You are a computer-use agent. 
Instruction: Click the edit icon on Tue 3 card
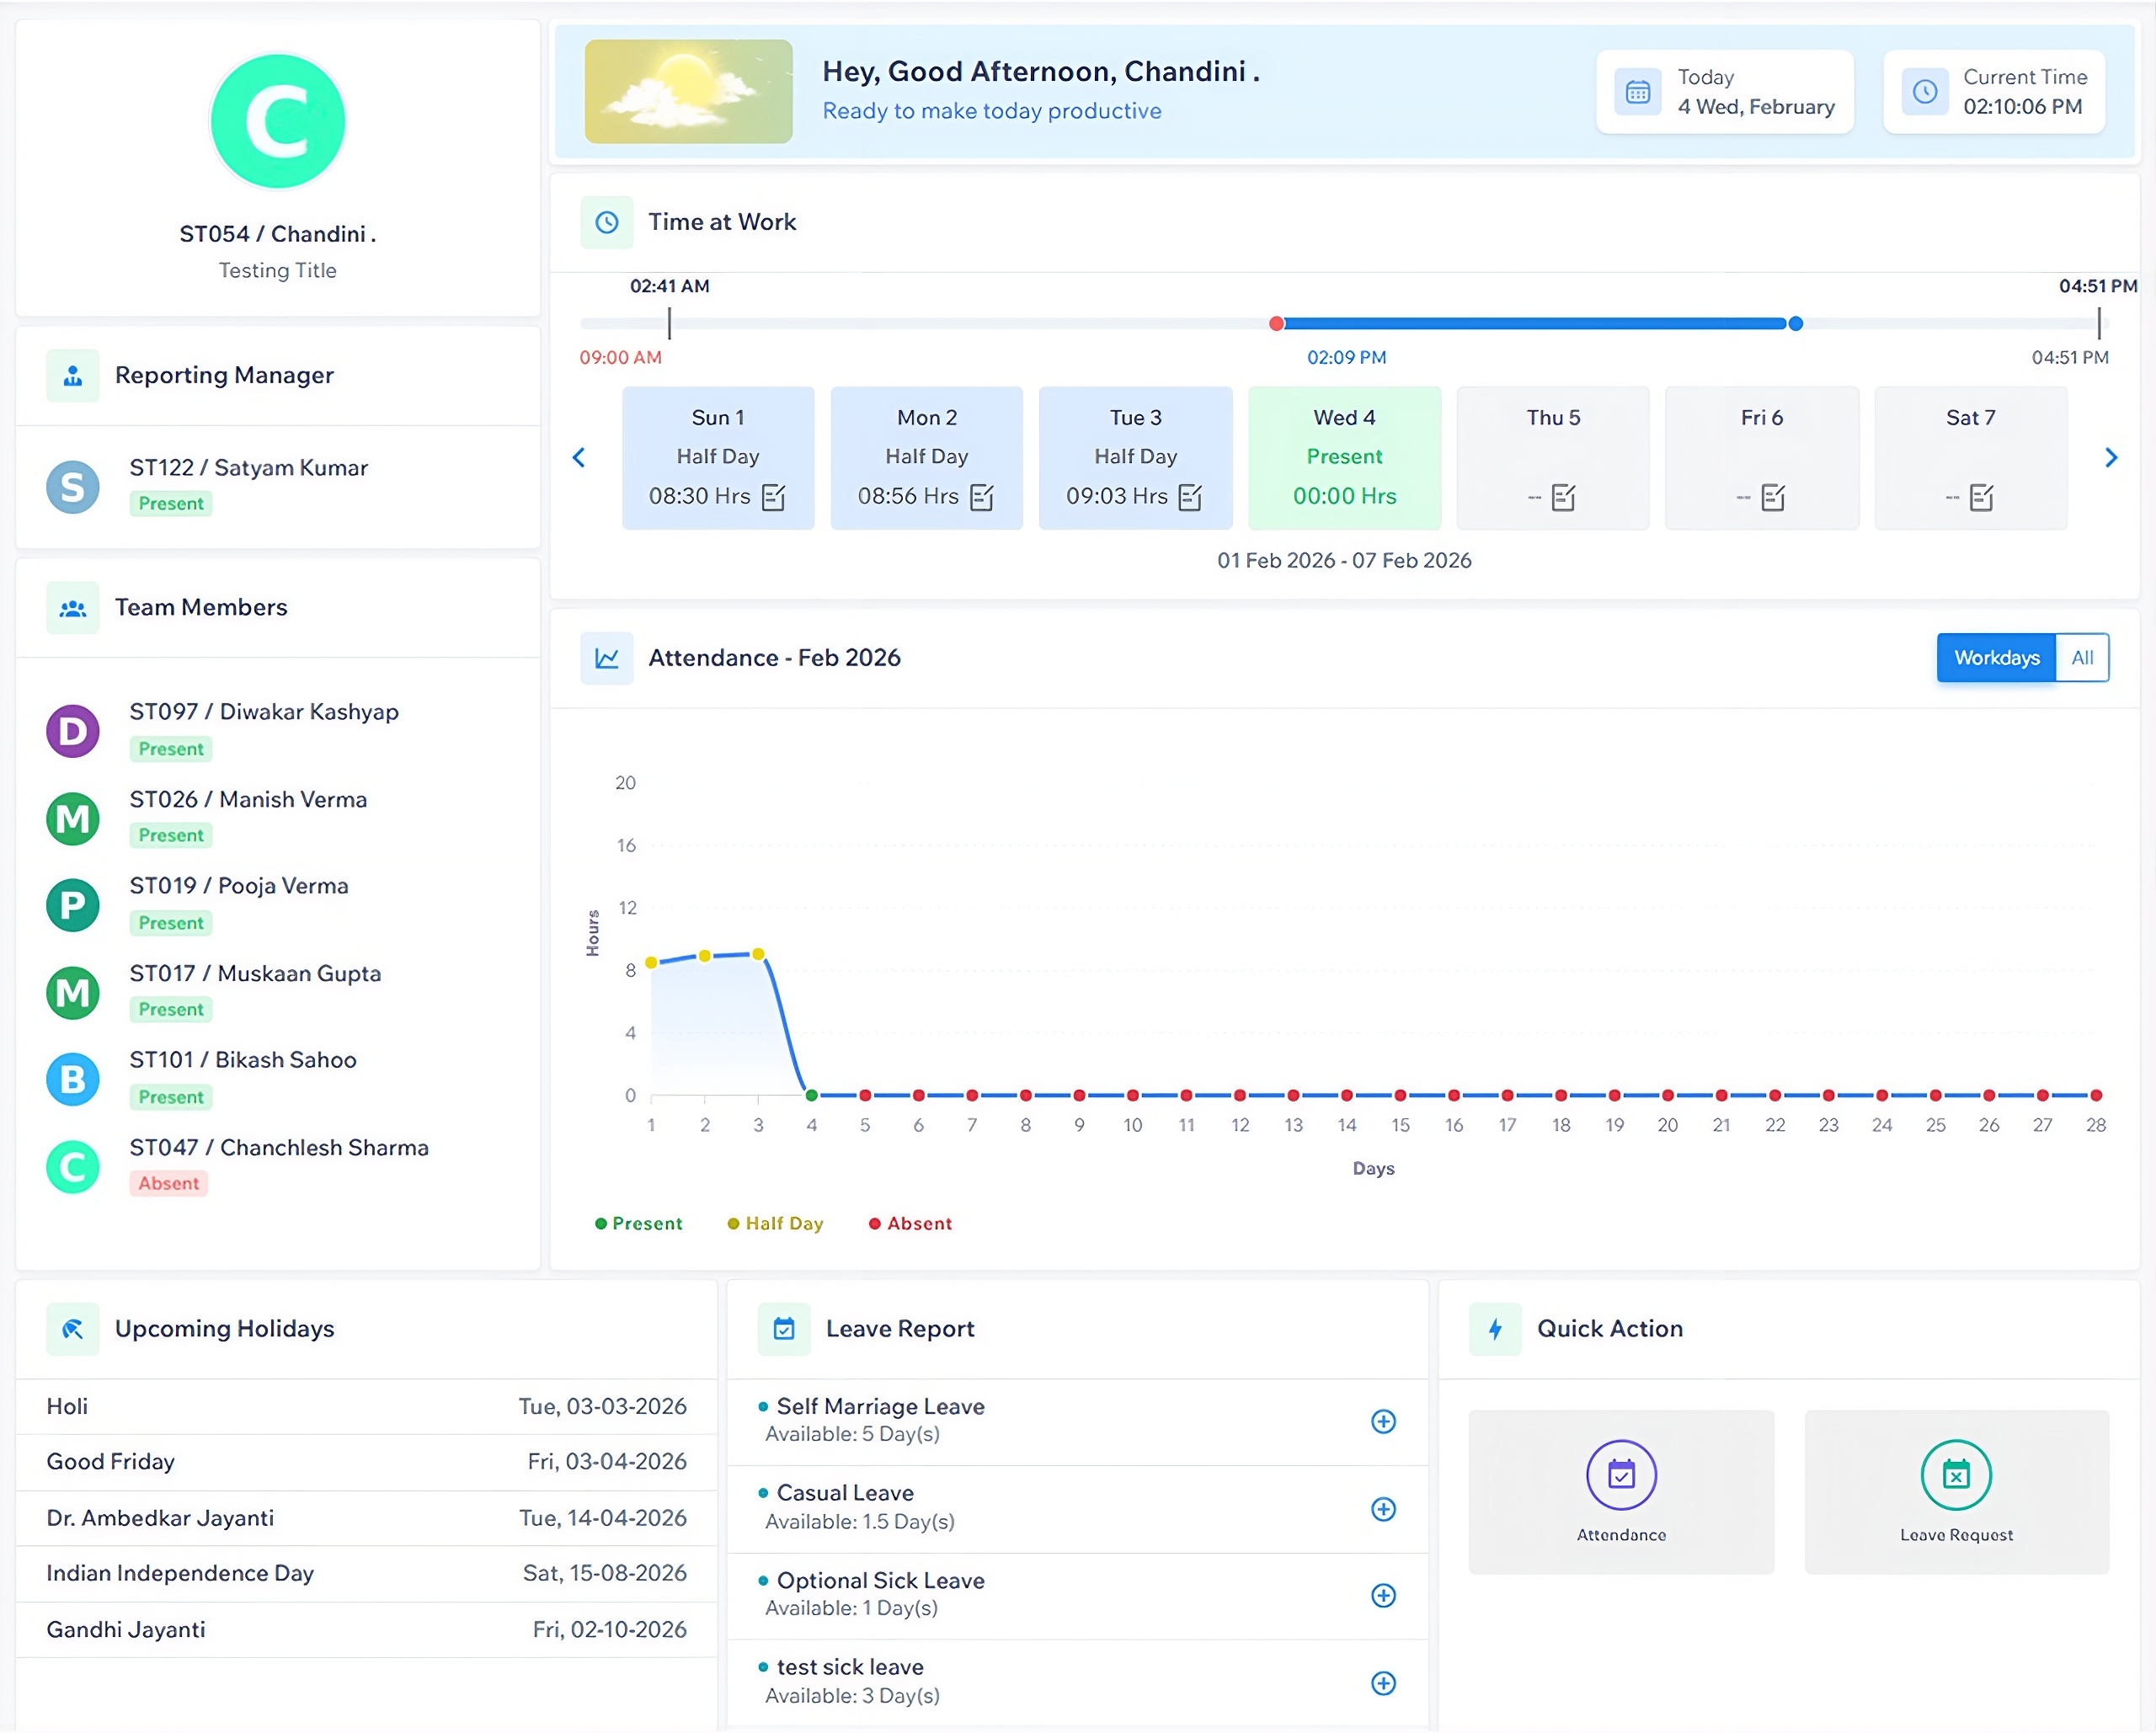[1190, 497]
